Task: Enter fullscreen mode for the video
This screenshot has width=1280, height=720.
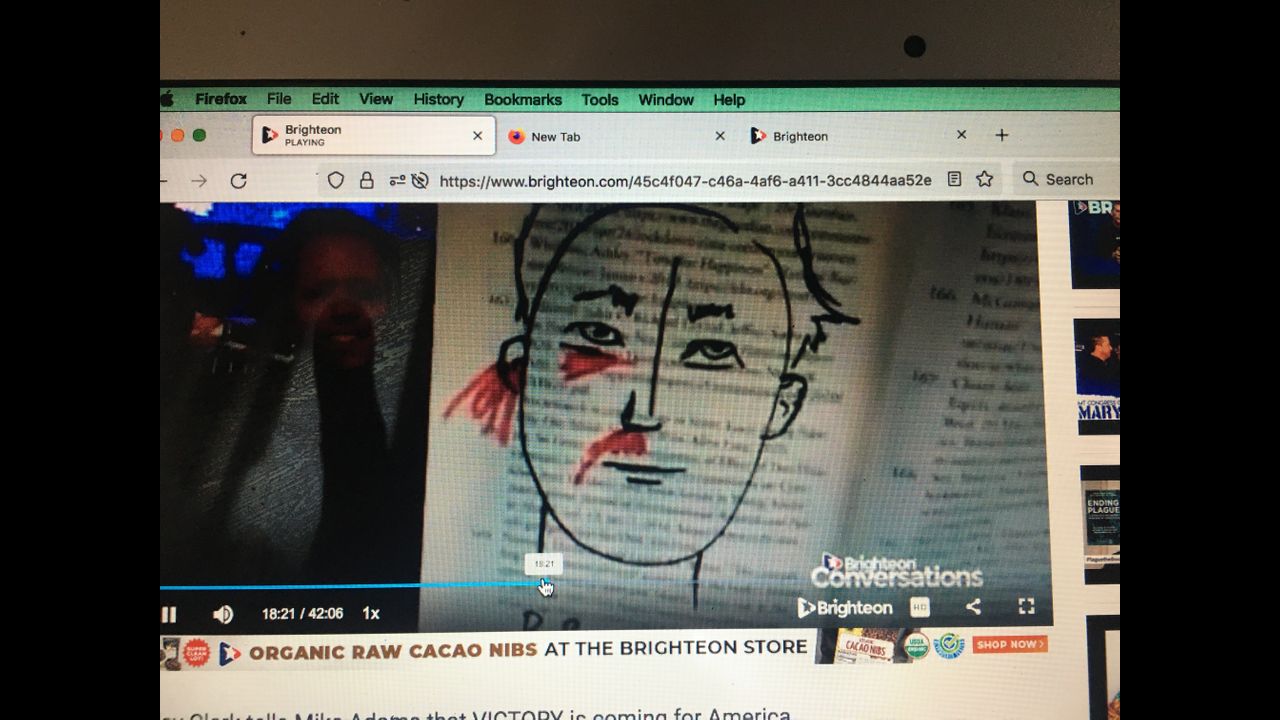Action: coord(1026,607)
